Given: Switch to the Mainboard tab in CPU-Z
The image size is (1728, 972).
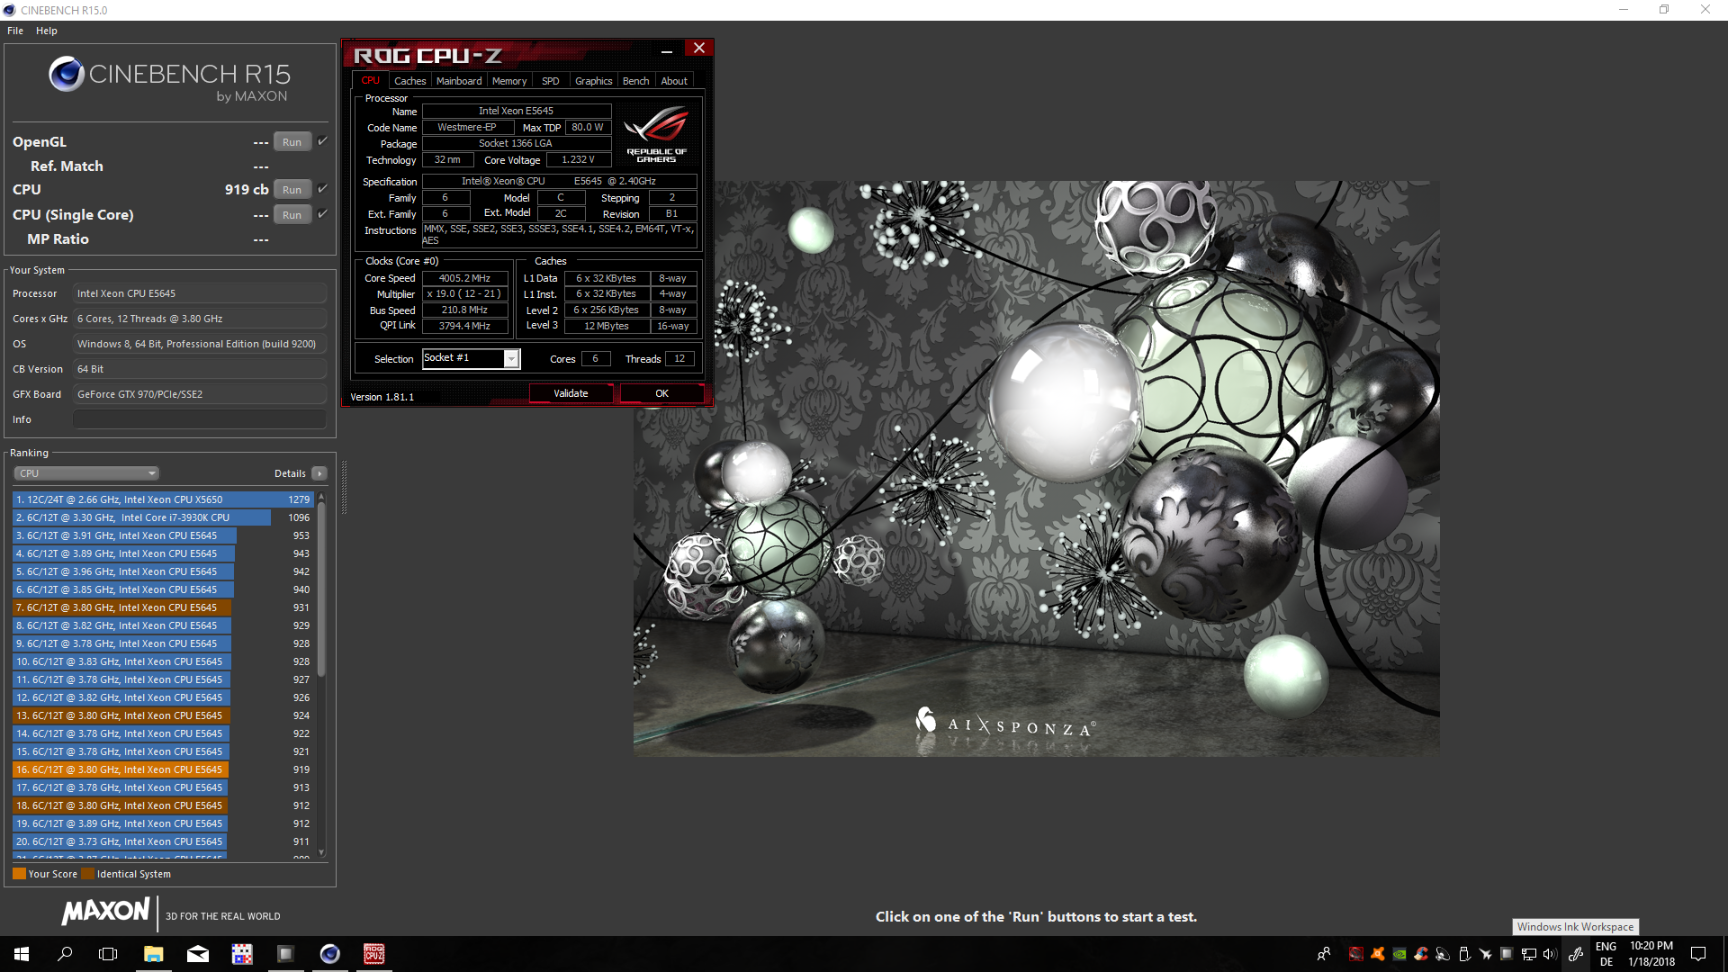Looking at the screenshot, I should 459,81.
